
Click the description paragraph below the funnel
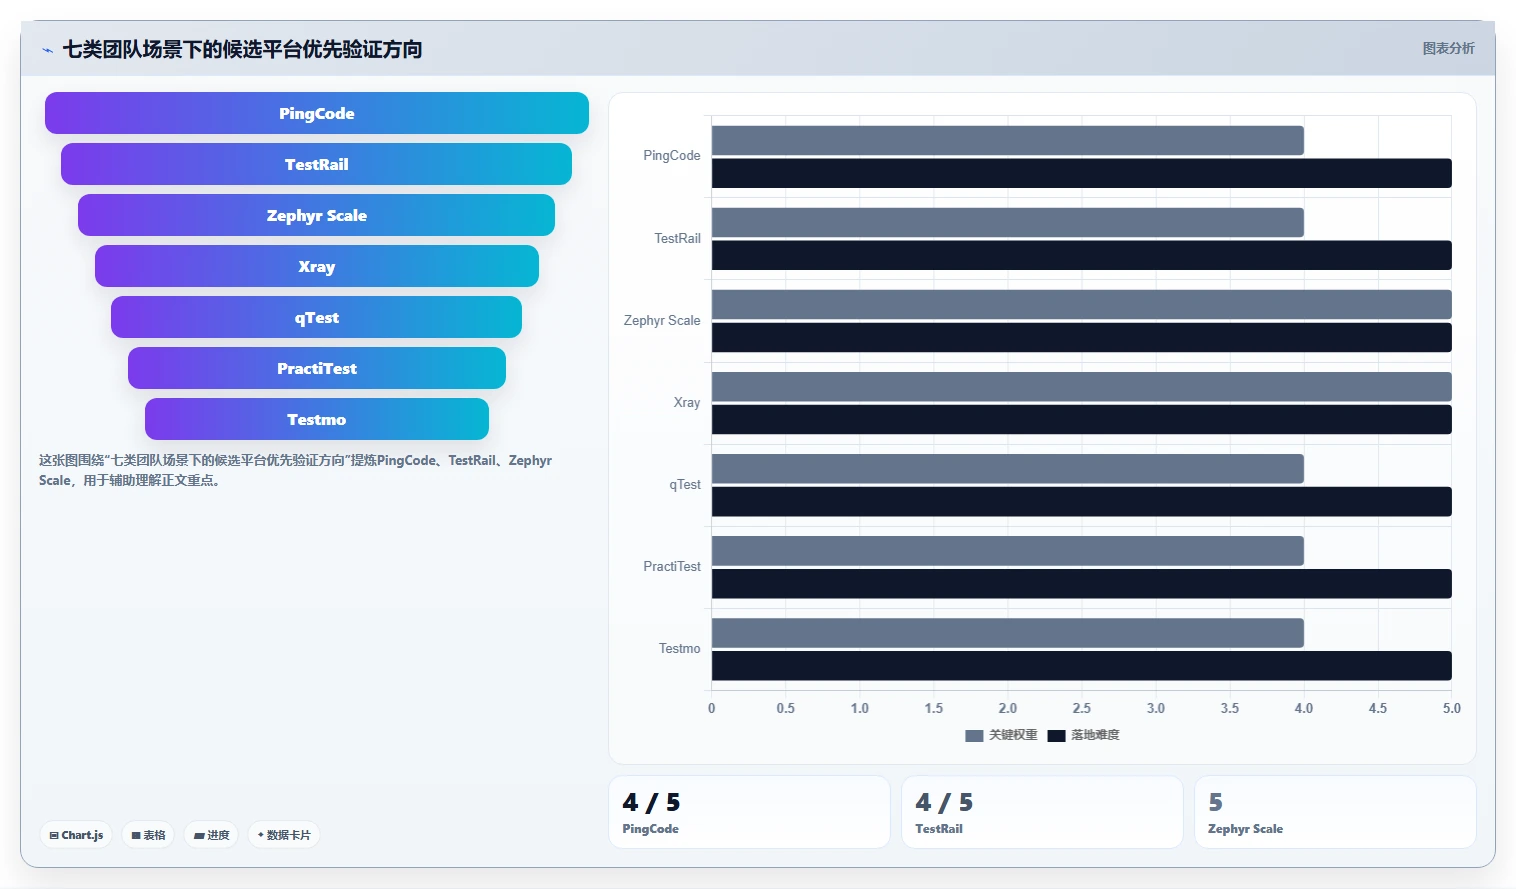[x=296, y=470]
